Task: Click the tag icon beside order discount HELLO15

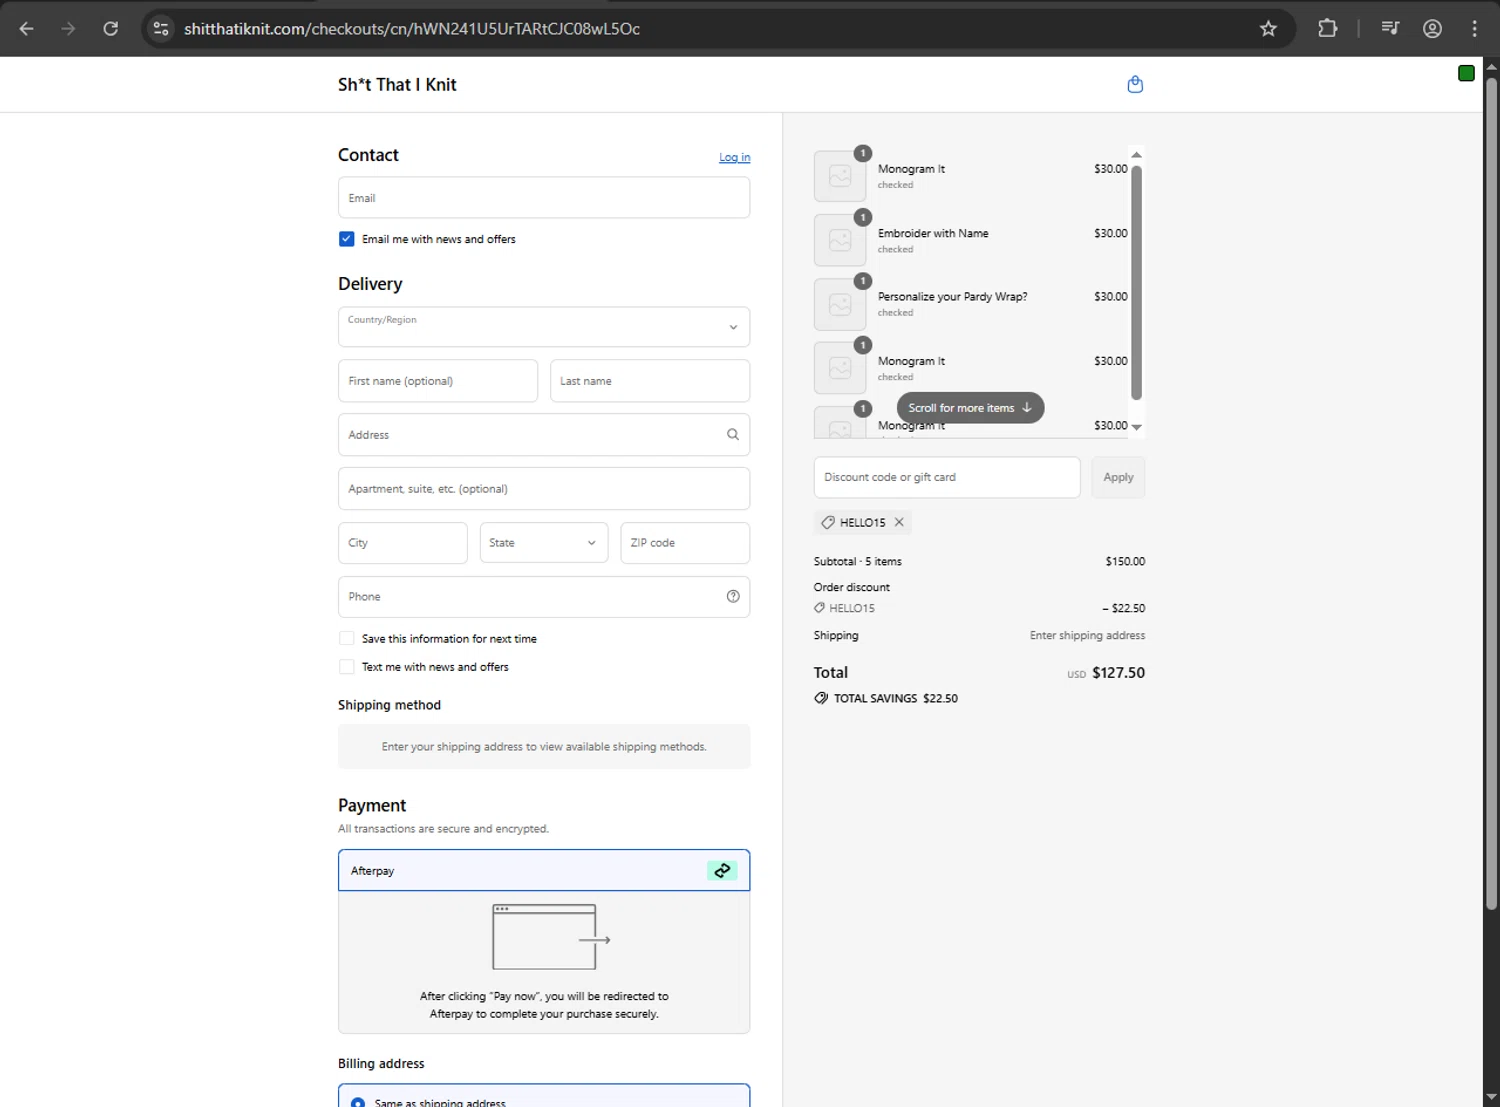Action: (x=820, y=608)
